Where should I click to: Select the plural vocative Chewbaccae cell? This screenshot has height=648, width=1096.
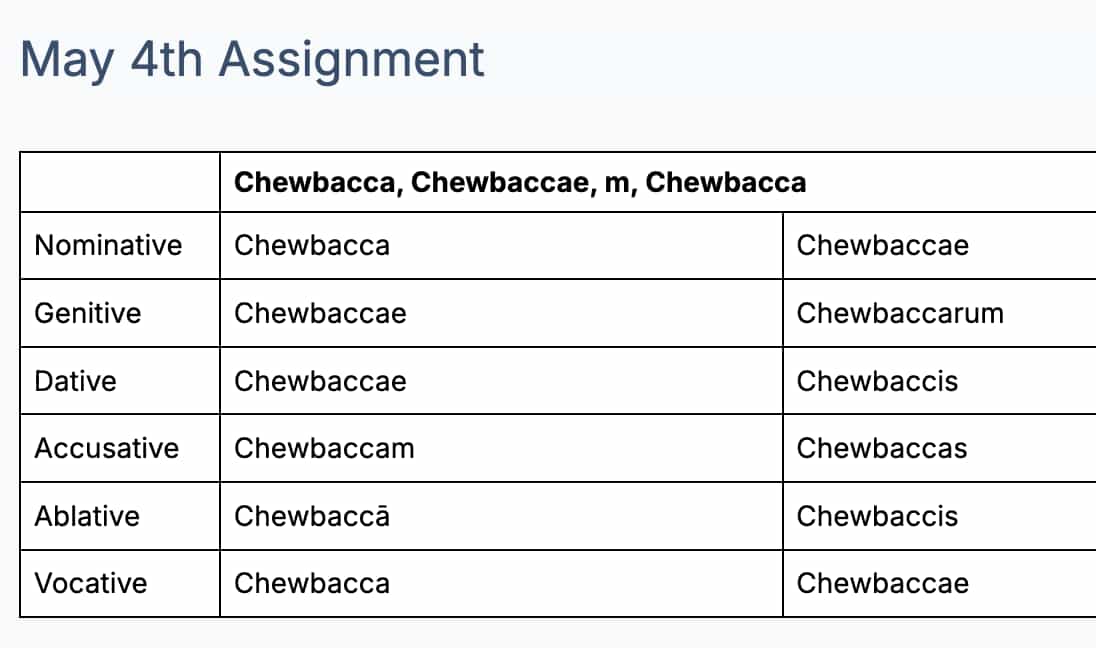pyautogui.click(x=939, y=583)
